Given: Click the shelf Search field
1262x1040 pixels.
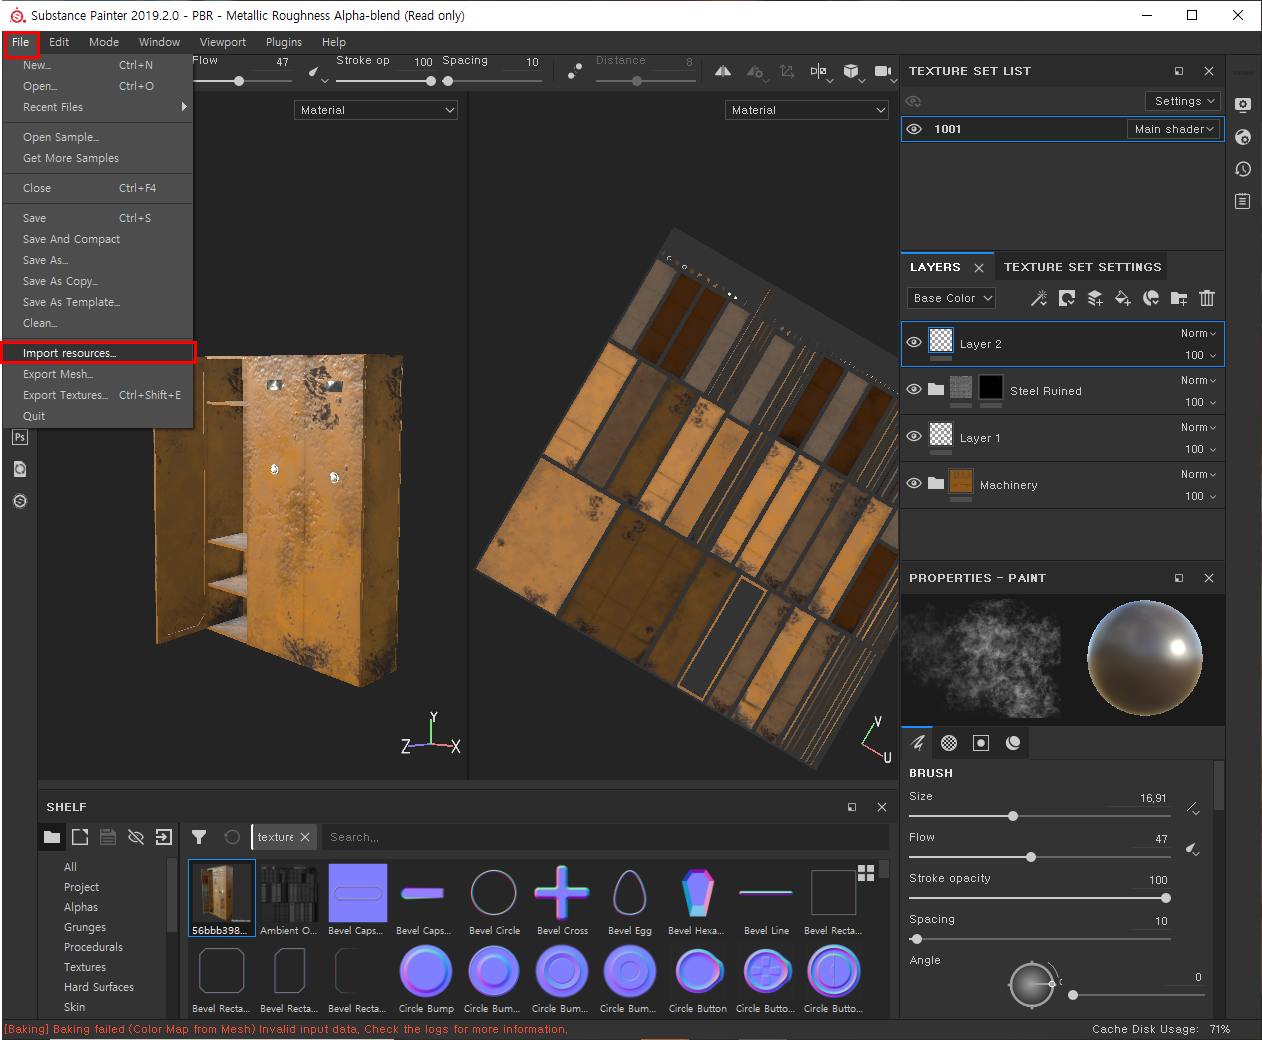Looking at the screenshot, I should tap(605, 837).
